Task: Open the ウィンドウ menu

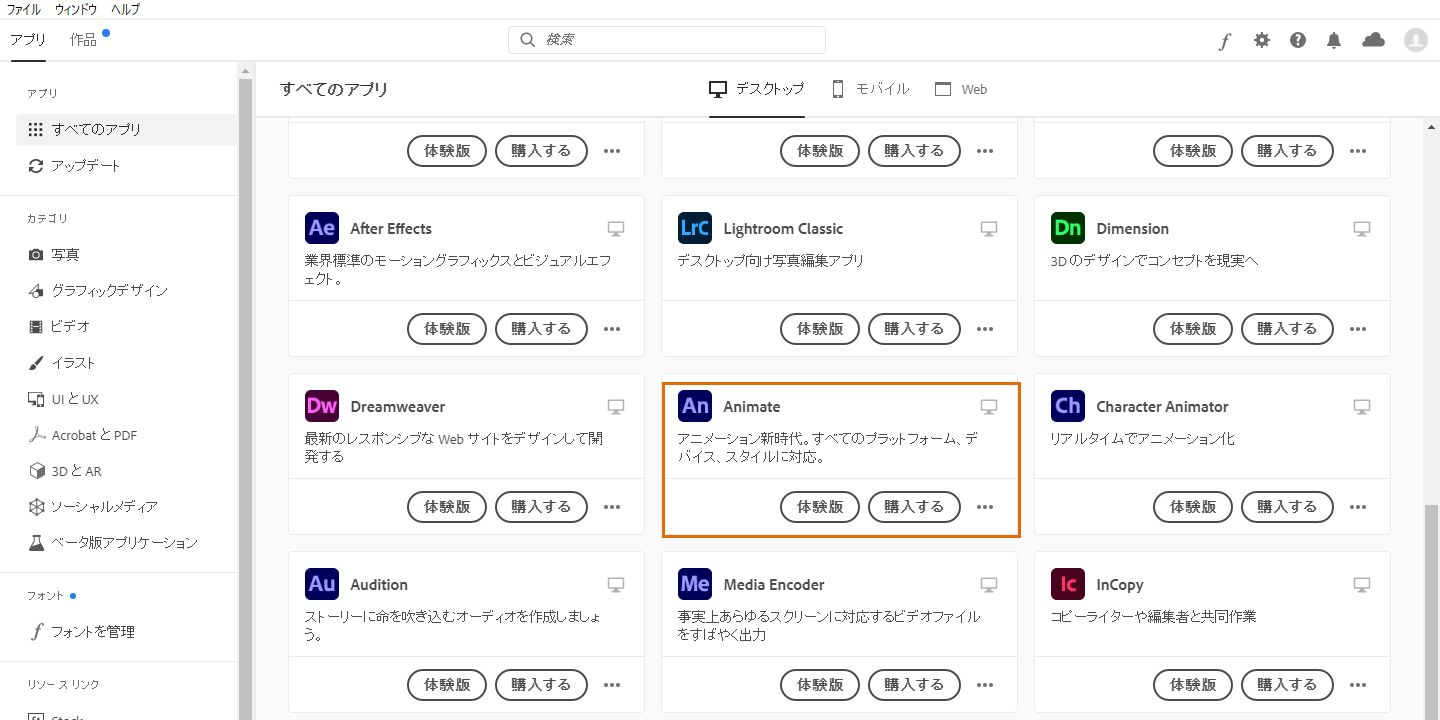Action: tap(76, 9)
